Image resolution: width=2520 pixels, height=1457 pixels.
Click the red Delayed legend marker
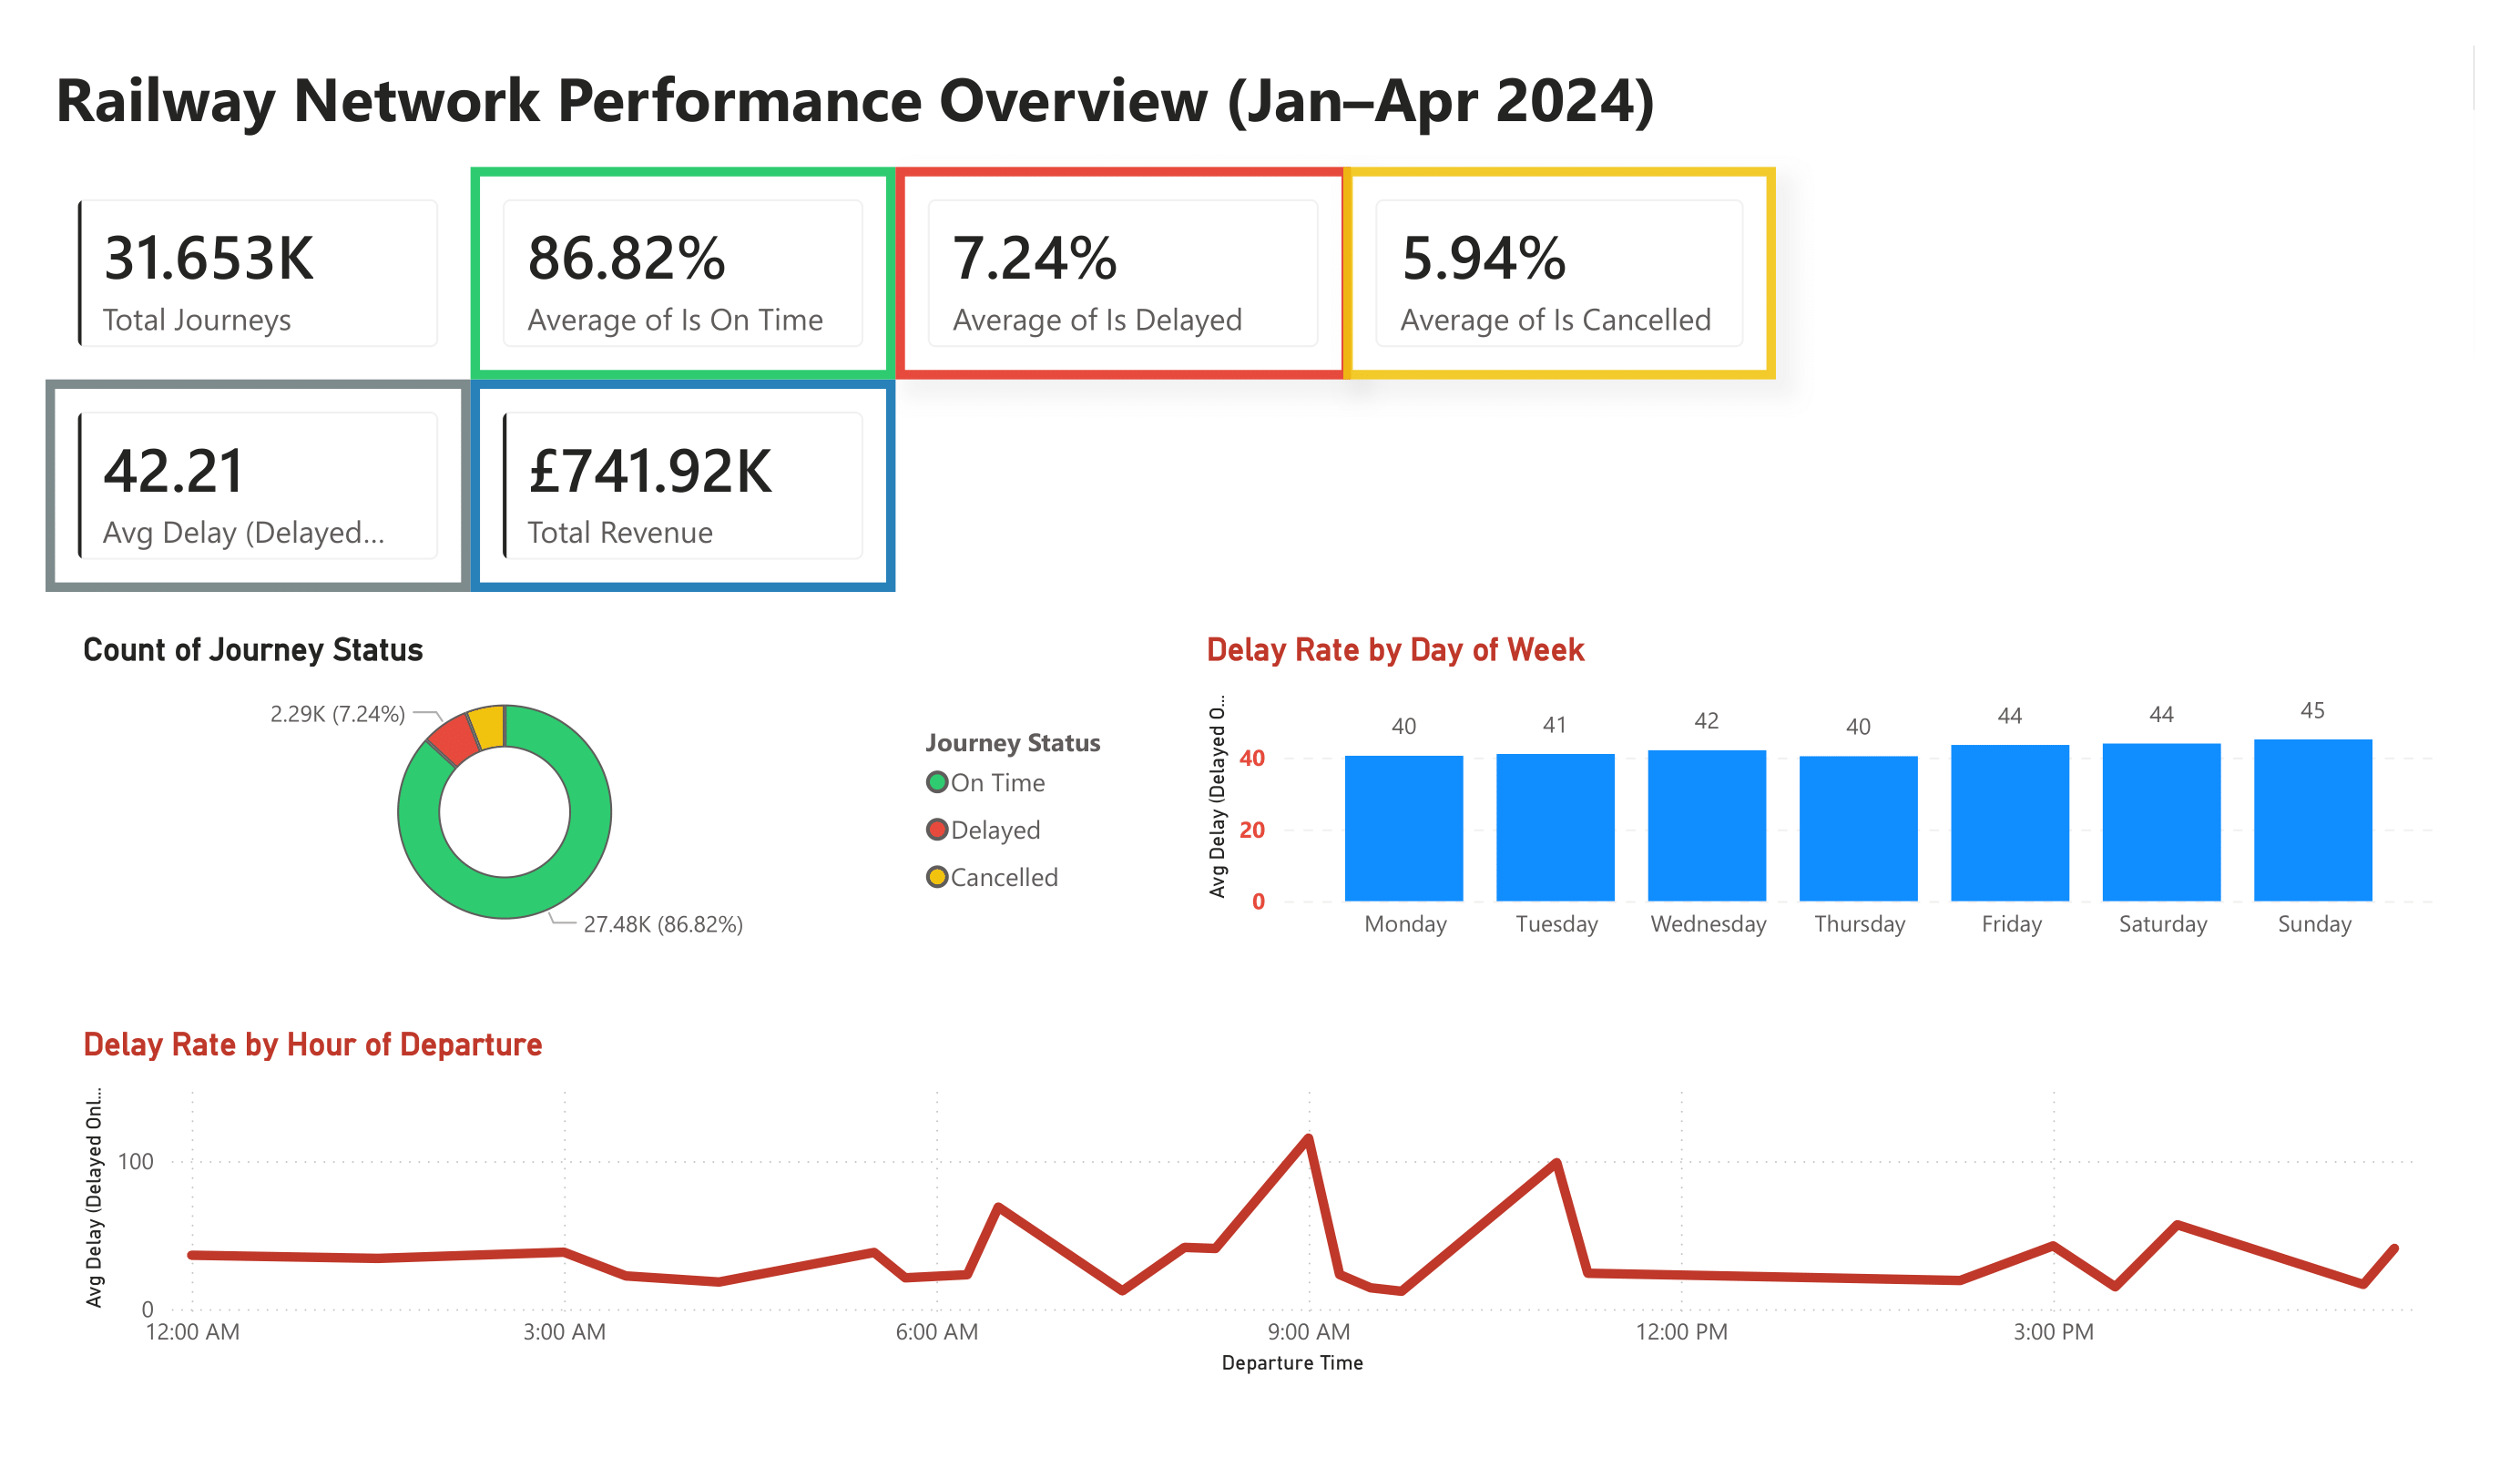[936, 829]
